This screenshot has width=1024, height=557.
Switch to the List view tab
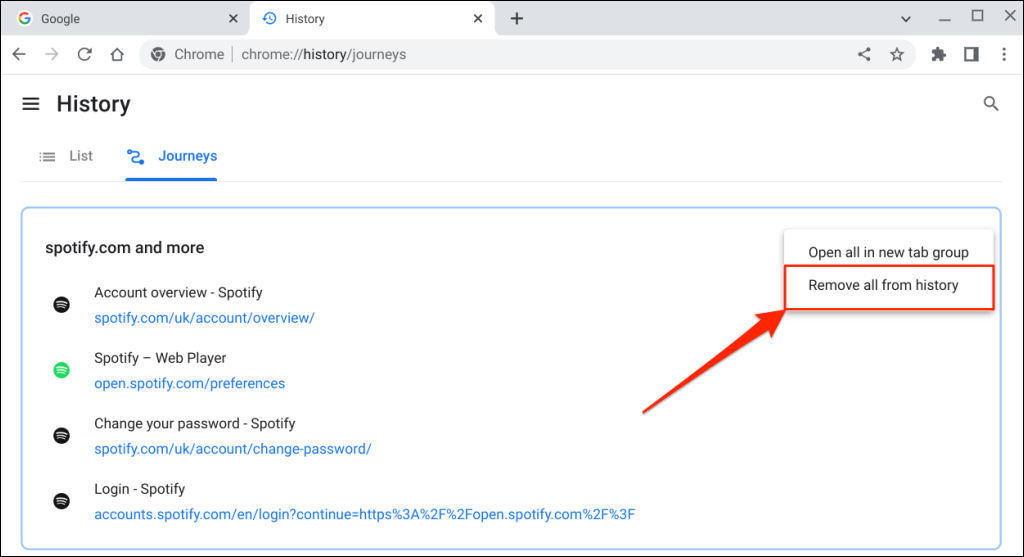click(66, 156)
